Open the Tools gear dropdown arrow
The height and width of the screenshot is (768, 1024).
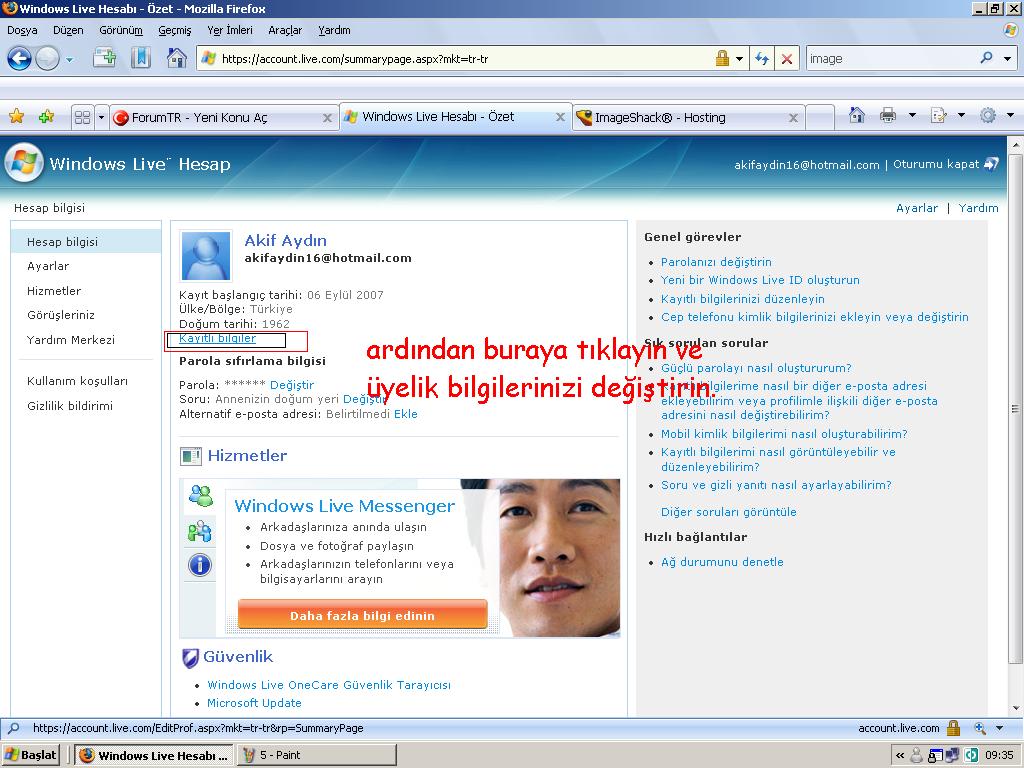1010,116
